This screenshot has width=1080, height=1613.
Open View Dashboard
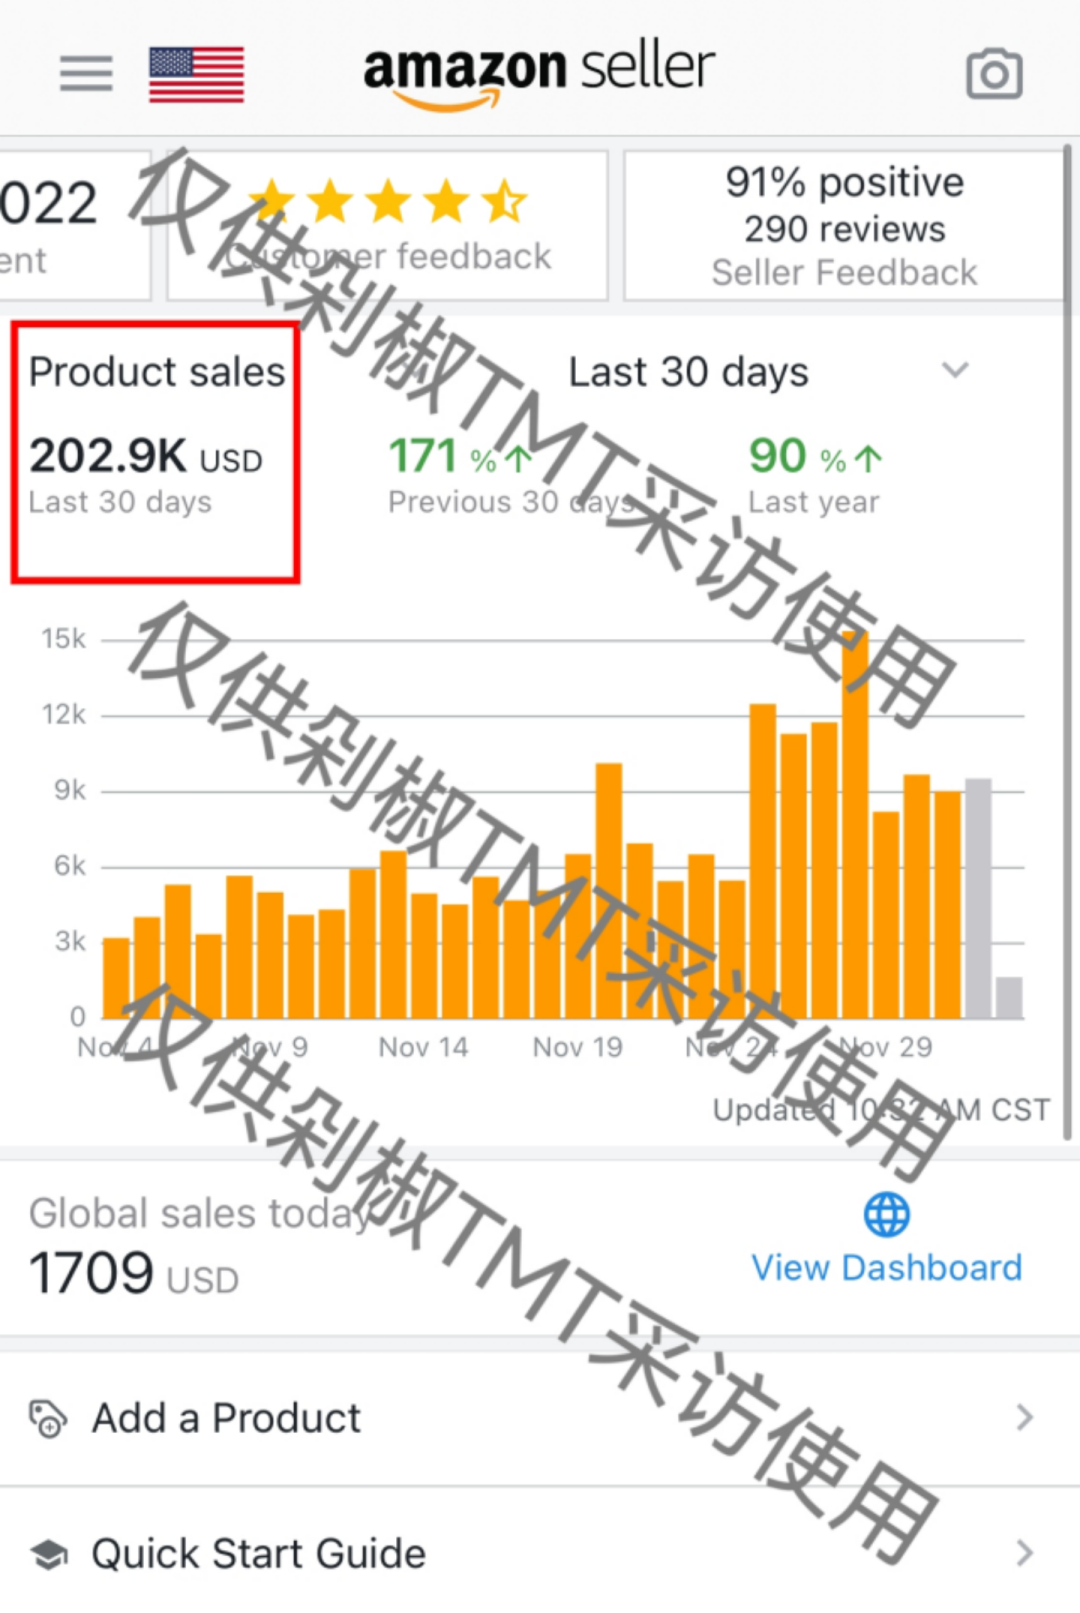[x=884, y=1267]
